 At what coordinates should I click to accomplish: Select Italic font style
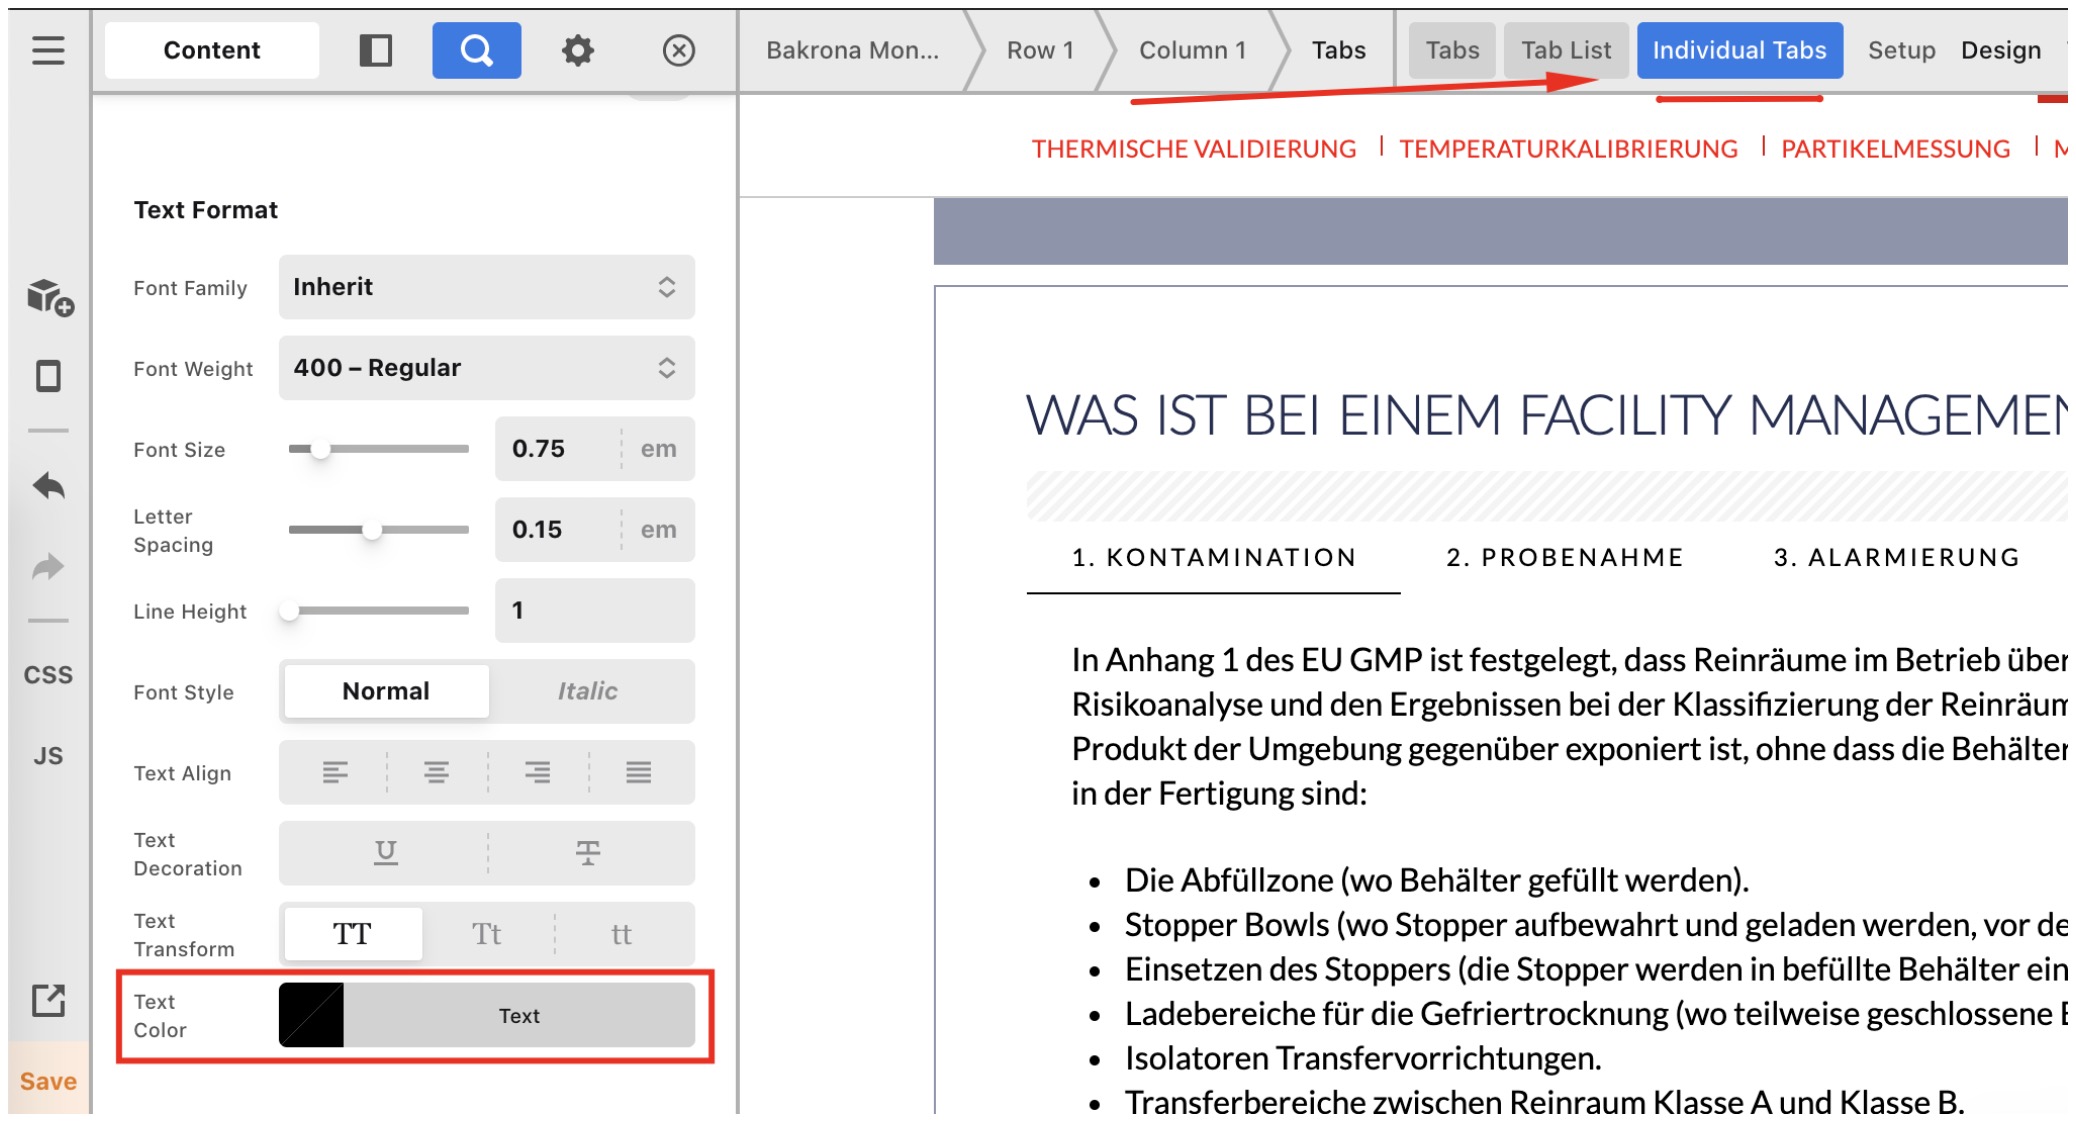pos(588,691)
